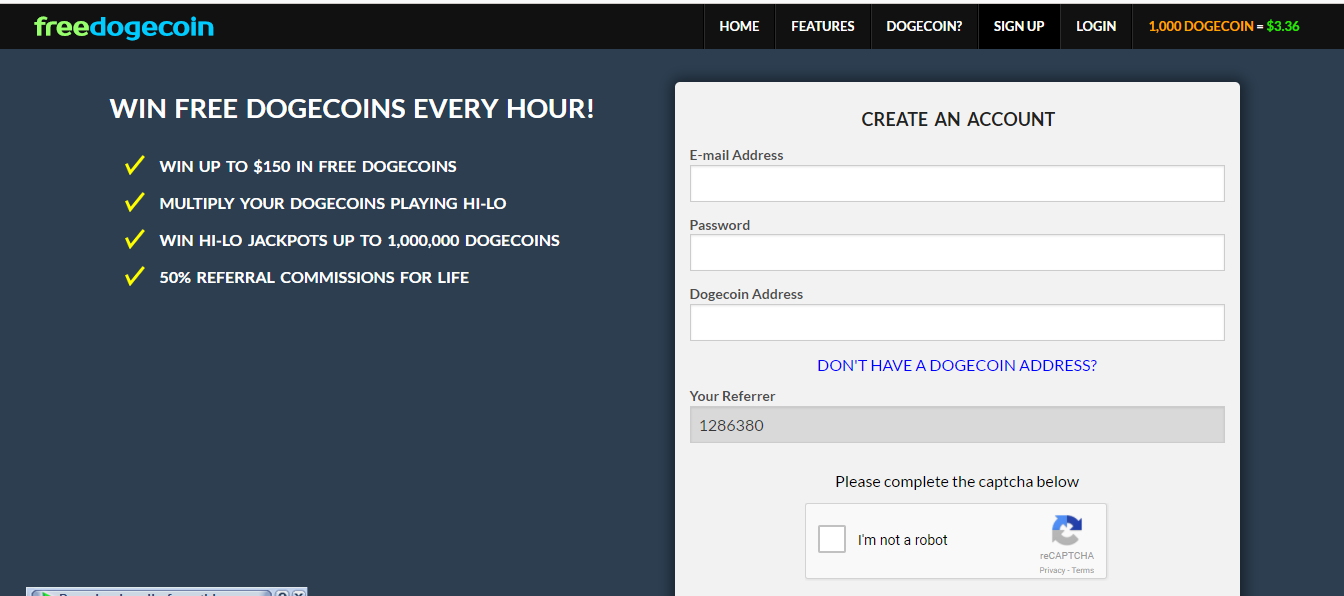The height and width of the screenshot is (596, 1344).
Task: Open the HOME menu item
Action: coord(739,26)
